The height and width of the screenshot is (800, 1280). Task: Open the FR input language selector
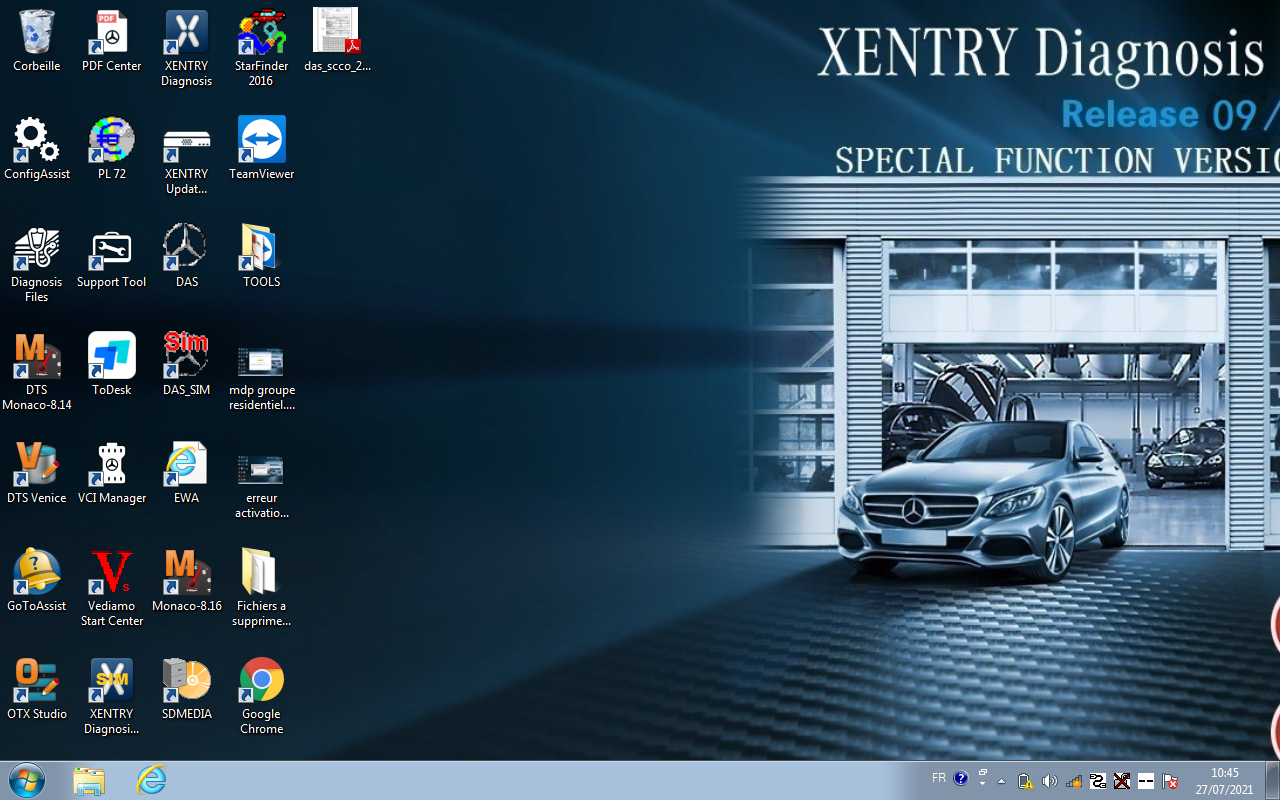tap(939, 778)
